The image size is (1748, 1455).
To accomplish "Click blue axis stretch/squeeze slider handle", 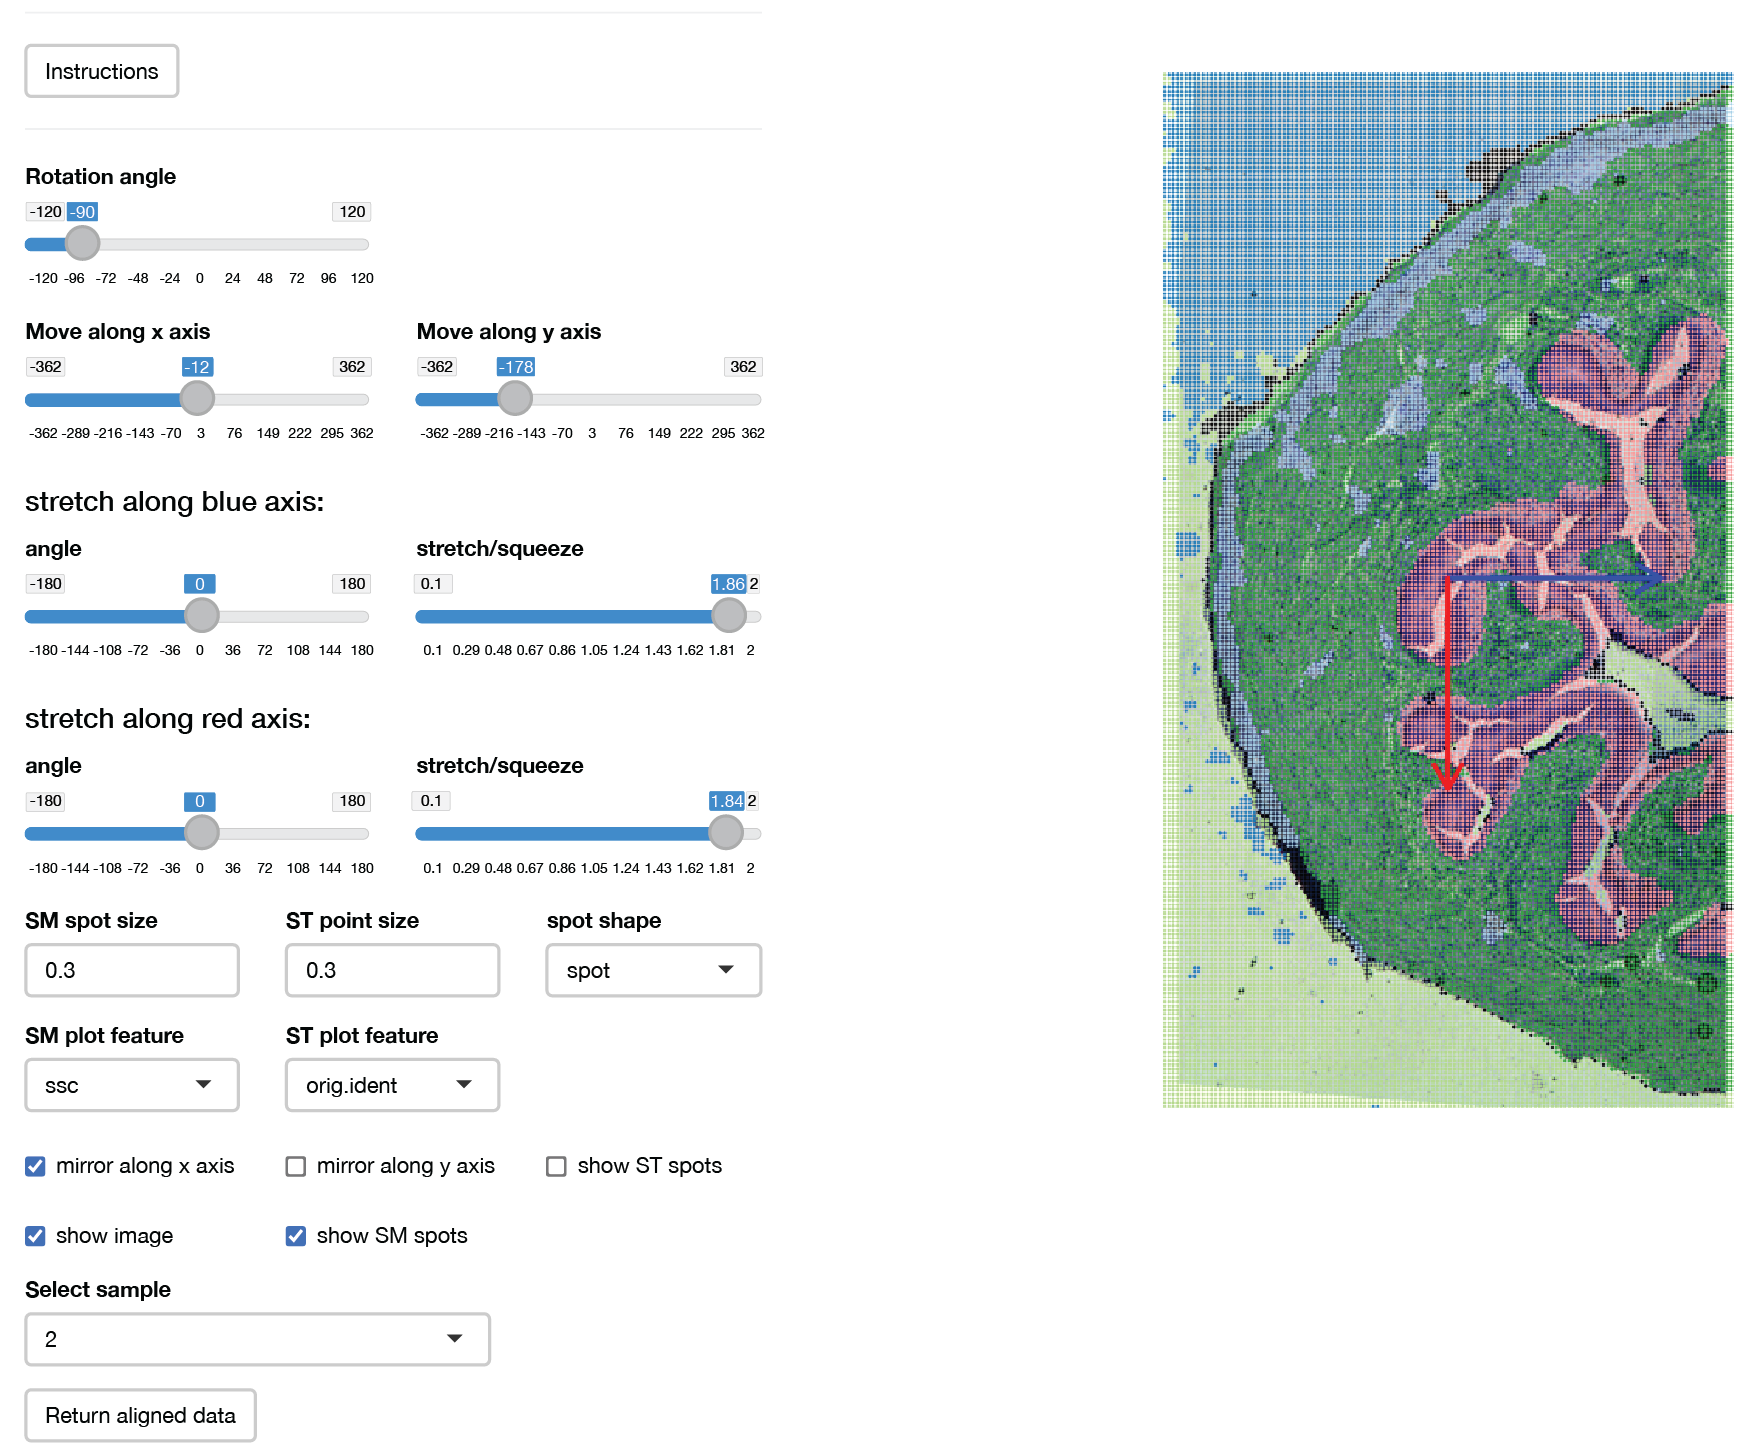I will (729, 615).
